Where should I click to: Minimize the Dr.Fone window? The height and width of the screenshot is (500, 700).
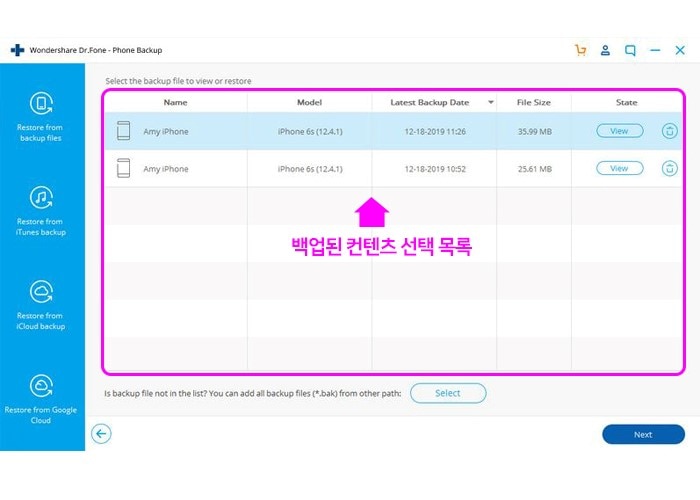point(655,50)
